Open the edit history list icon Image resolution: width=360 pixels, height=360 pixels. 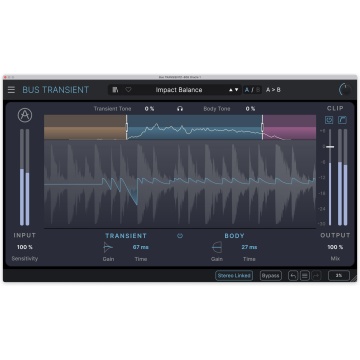tap(305, 276)
